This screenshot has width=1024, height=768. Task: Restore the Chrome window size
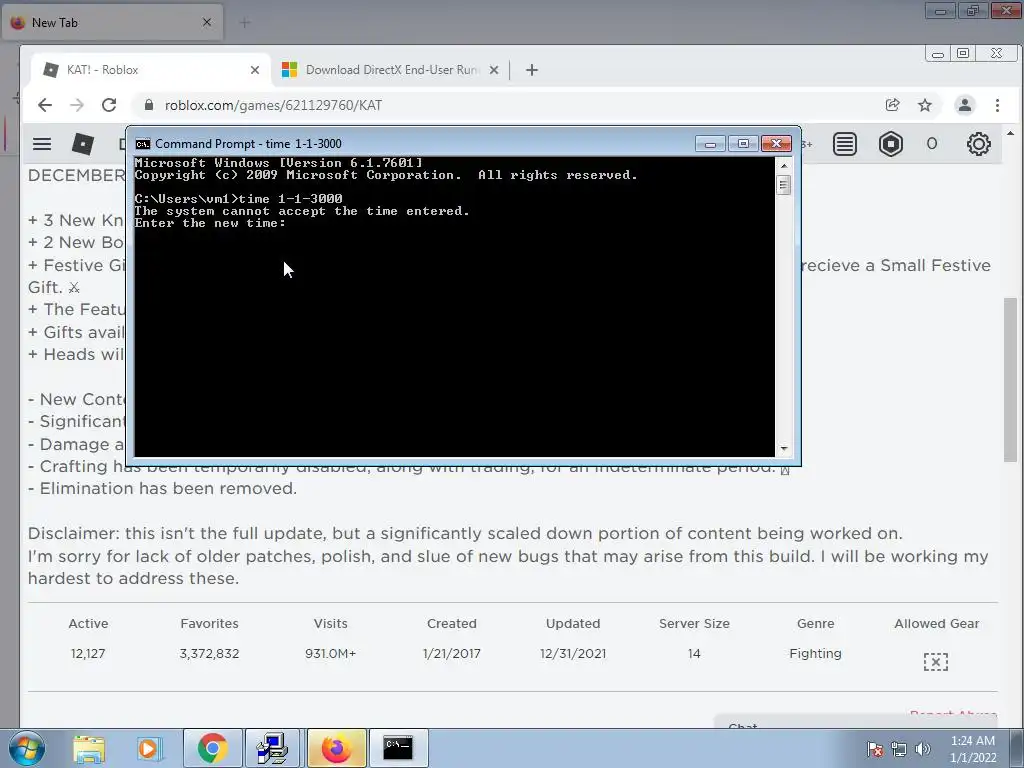pyautogui.click(x=963, y=54)
